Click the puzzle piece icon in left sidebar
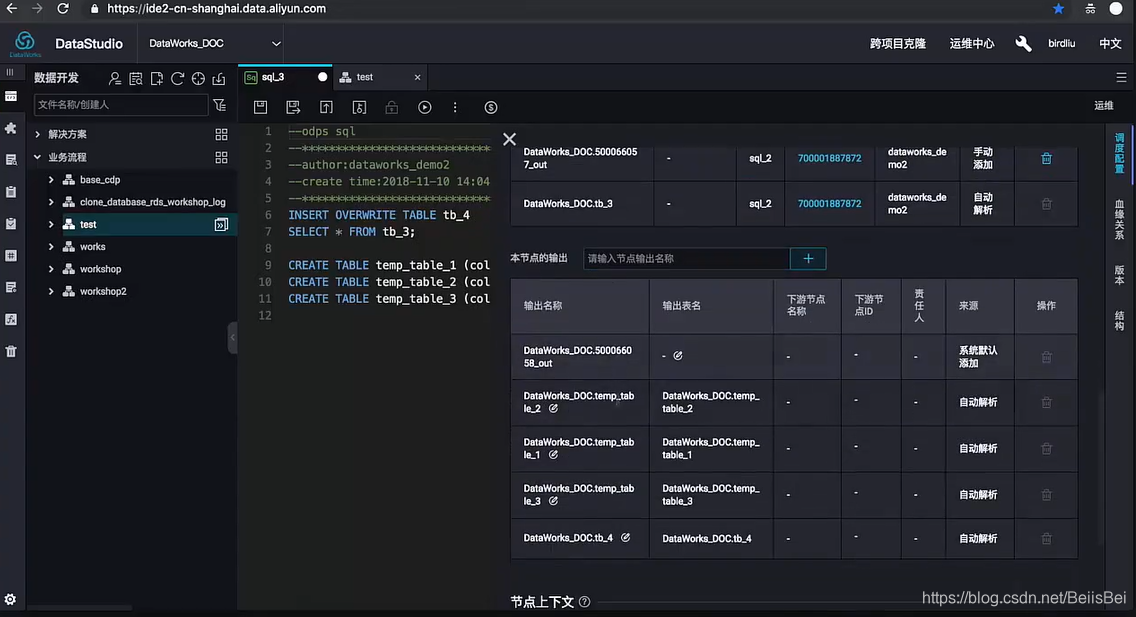This screenshot has width=1136, height=617. coord(11,128)
